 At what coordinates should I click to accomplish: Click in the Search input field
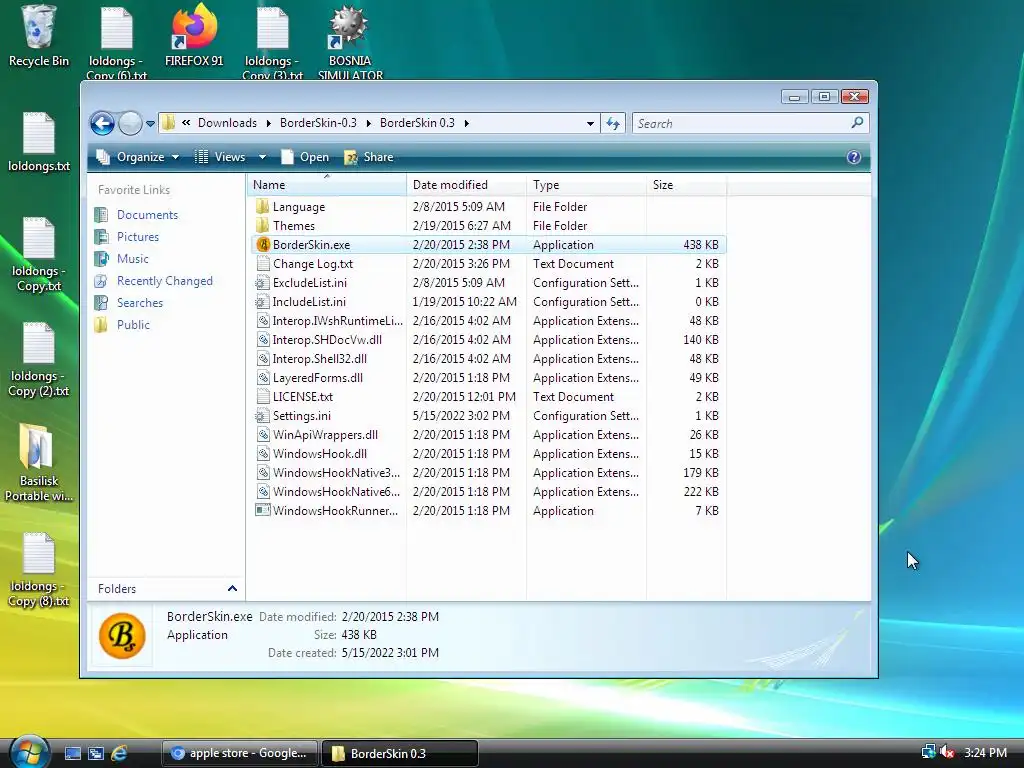pos(742,123)
